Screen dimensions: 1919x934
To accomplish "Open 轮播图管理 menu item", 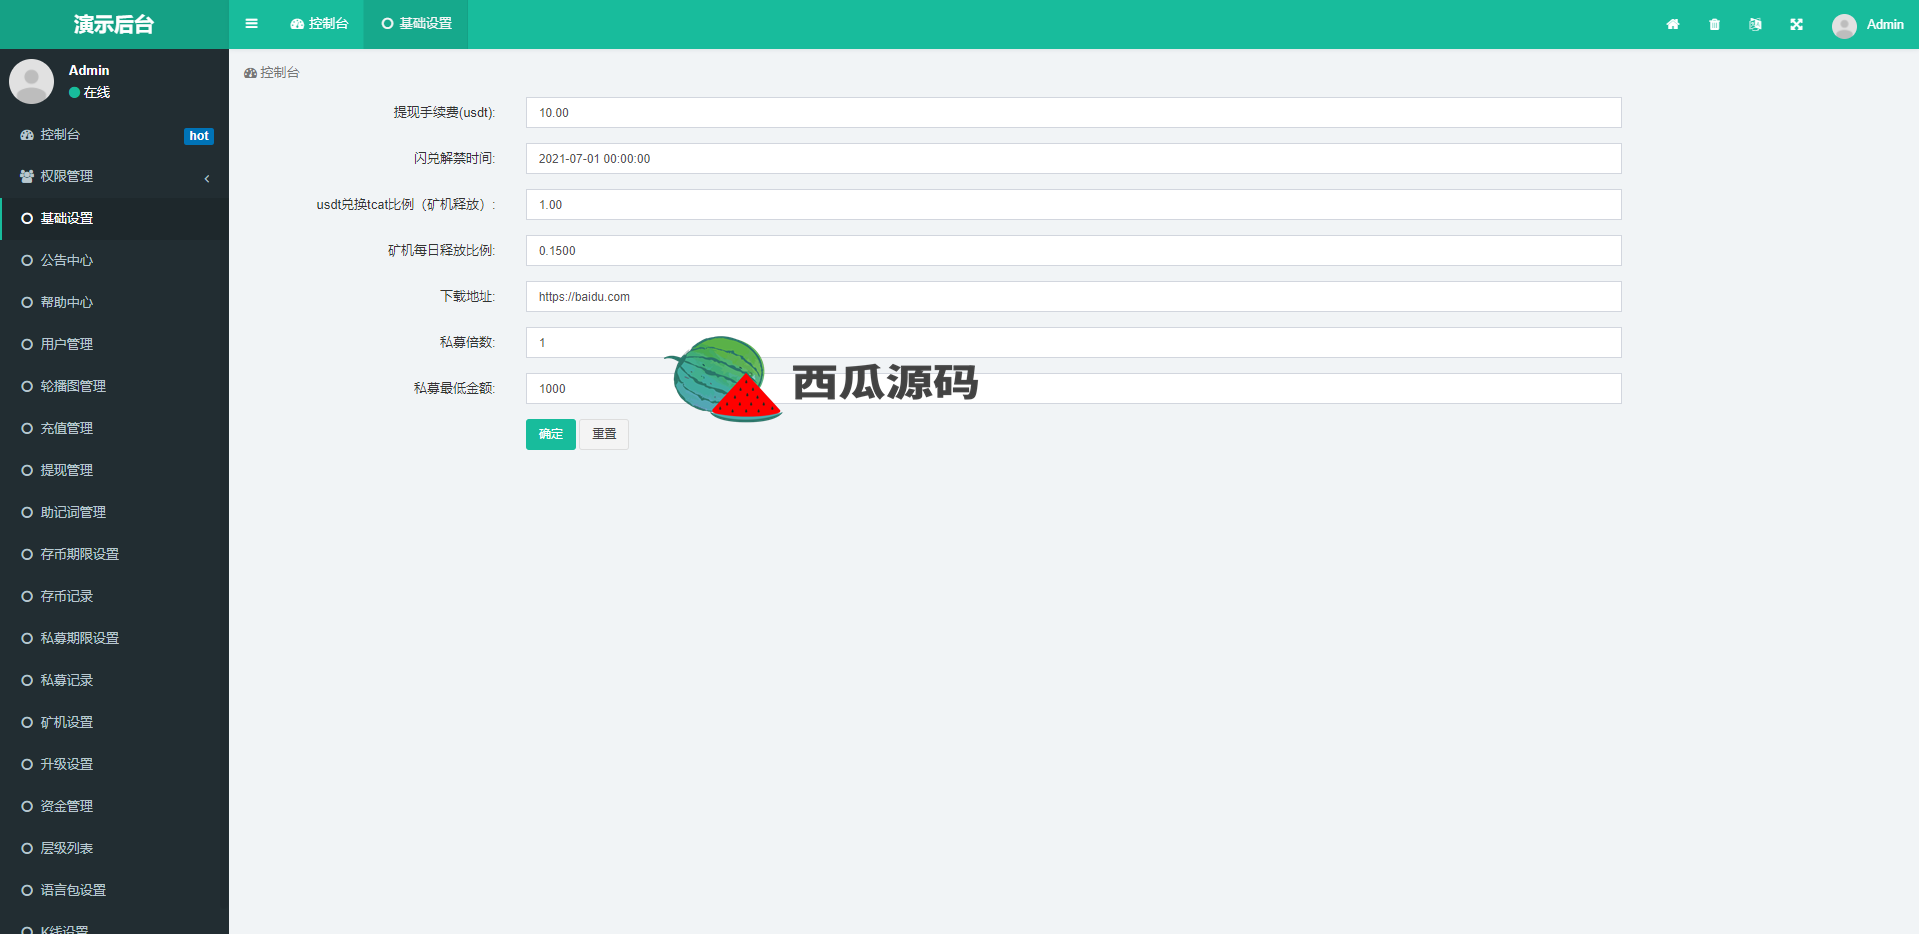I will [114, 386].
